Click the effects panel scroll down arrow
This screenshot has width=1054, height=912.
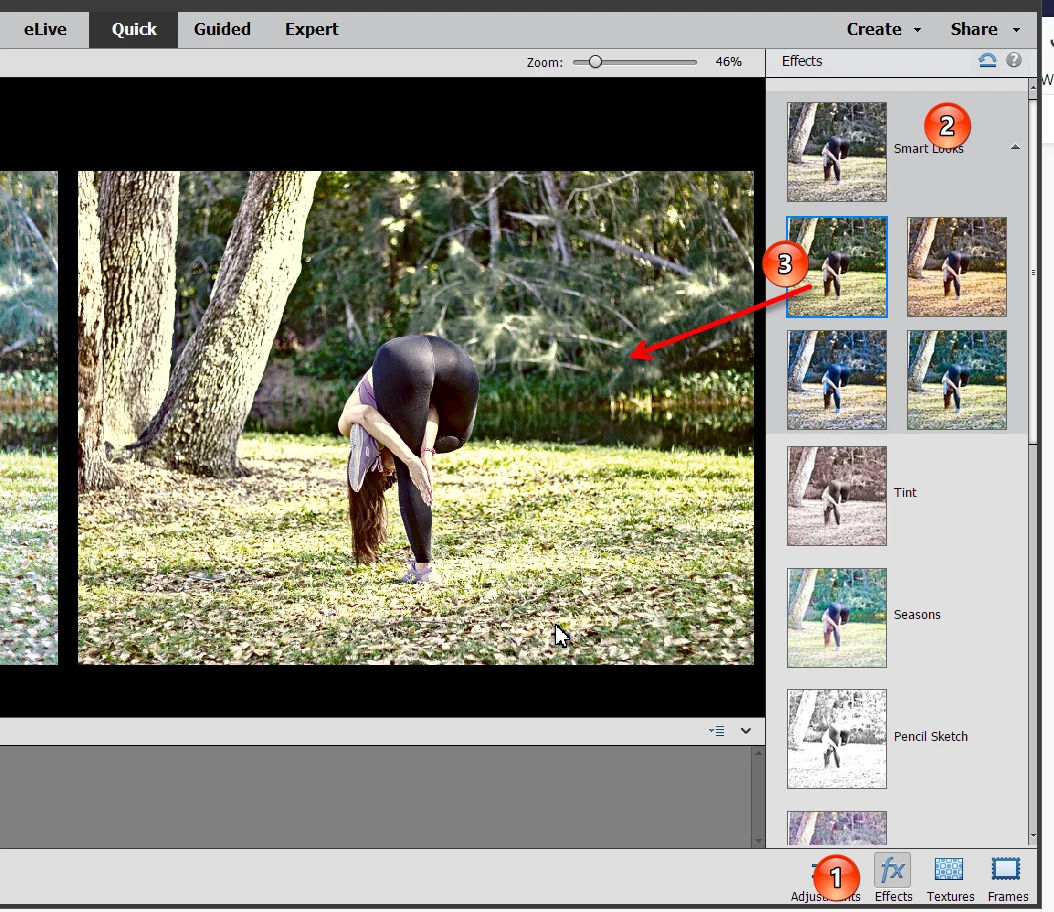pos(1033,836)
